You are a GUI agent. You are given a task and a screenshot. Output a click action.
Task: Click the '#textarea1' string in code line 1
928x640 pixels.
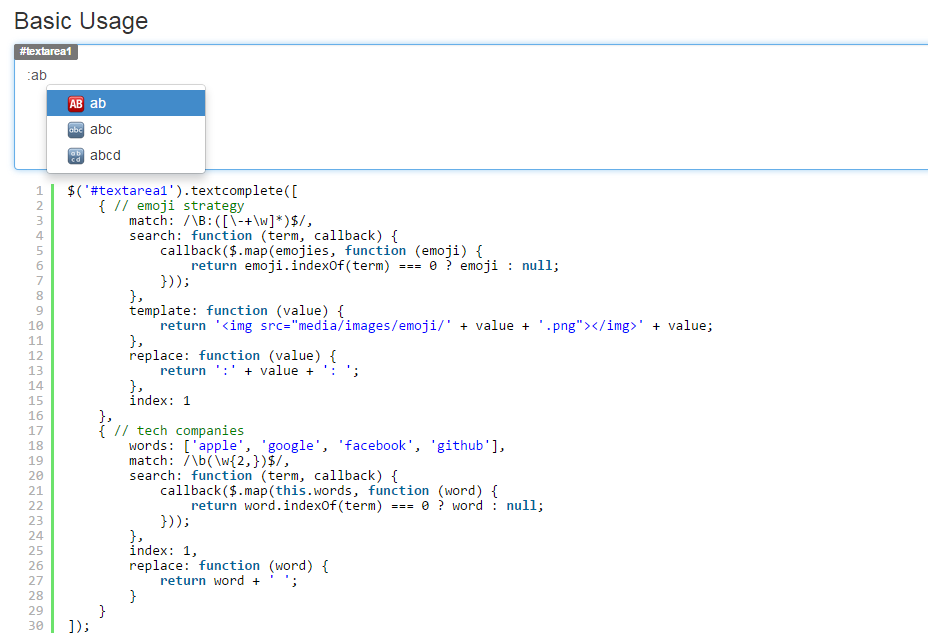[x=129, y=191]
